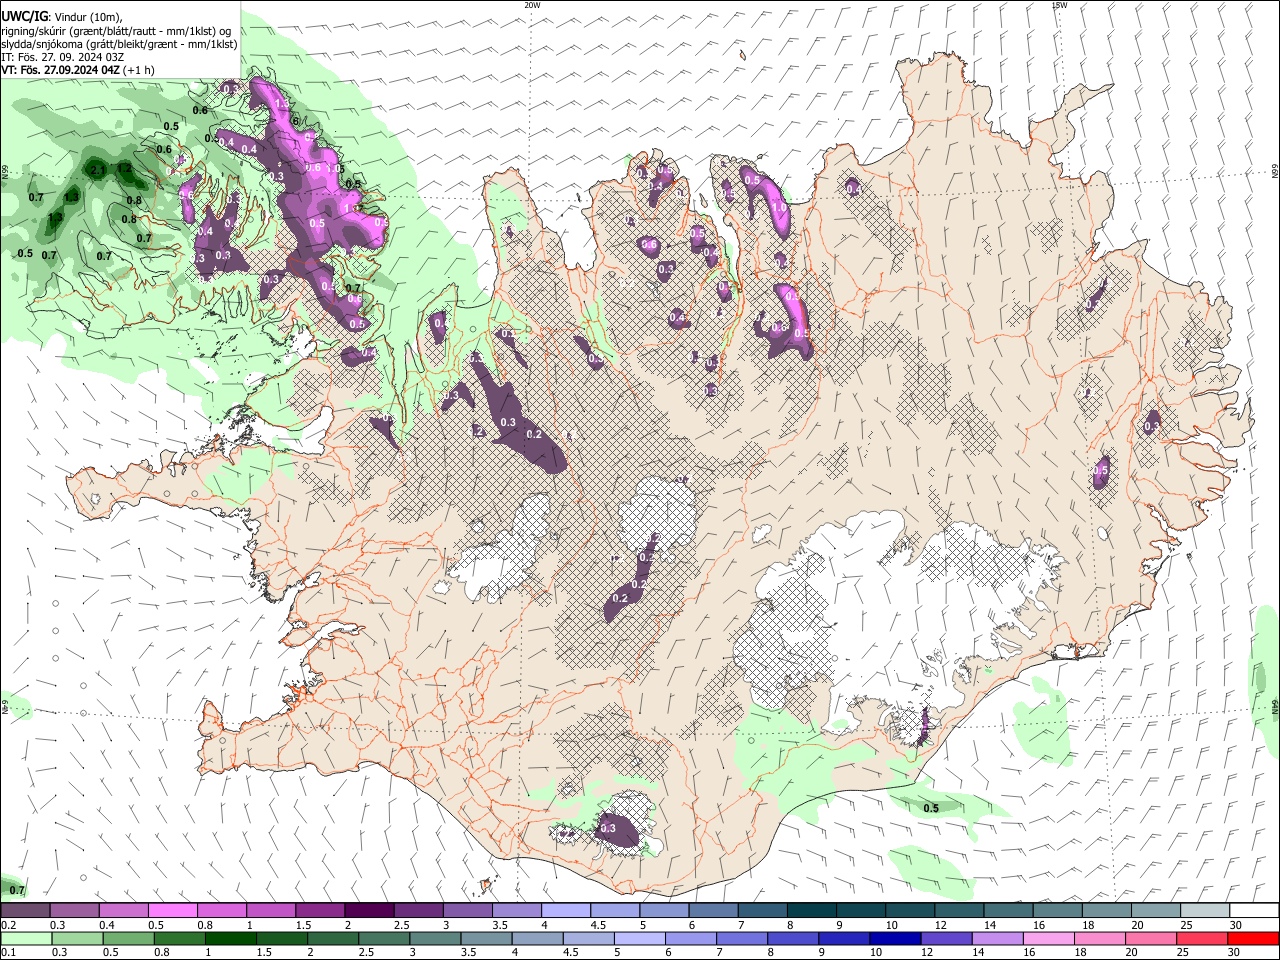Click the "slydda/snjókoma" description line in the header
Viewport: 1280px width, 960px height.
119,44
